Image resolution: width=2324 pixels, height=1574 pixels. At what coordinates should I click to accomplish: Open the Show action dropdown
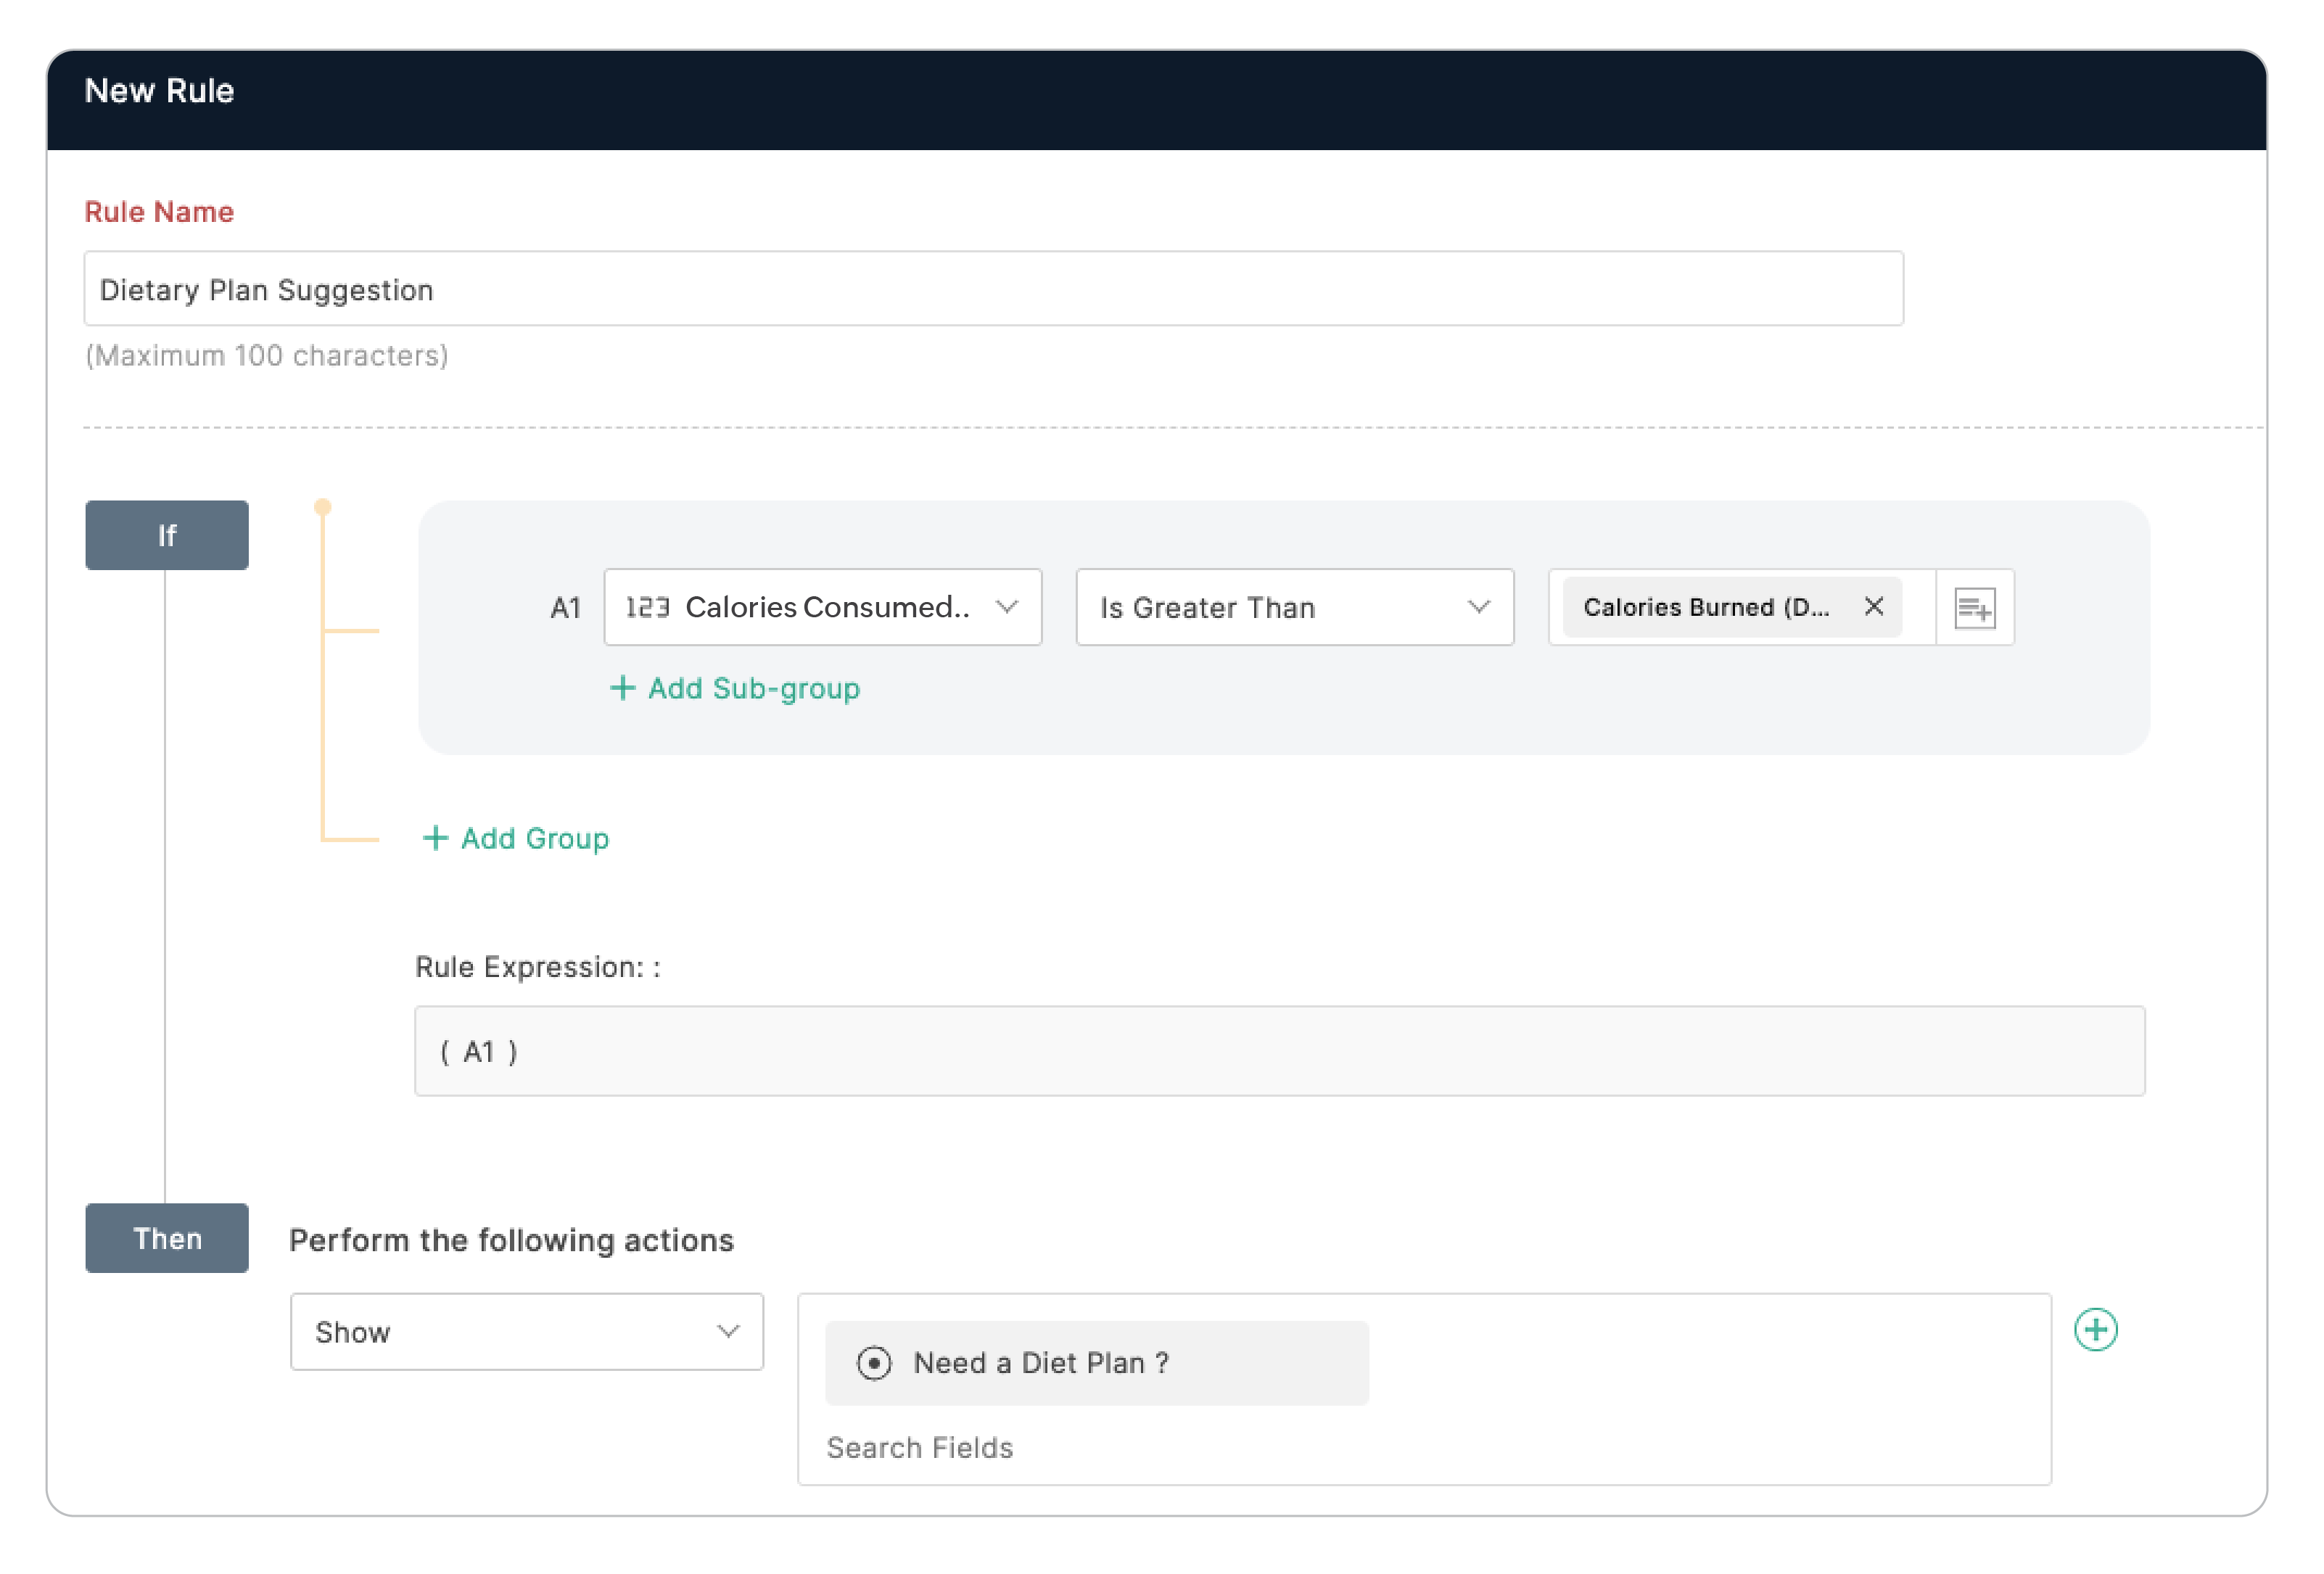pos(527,1331)
